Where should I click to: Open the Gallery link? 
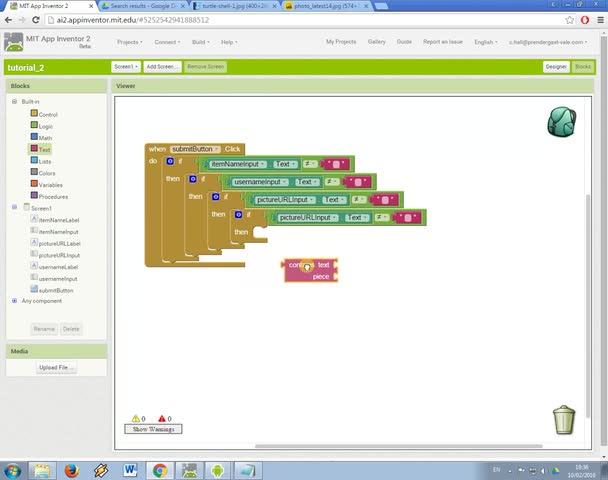(x=377, y=41)
